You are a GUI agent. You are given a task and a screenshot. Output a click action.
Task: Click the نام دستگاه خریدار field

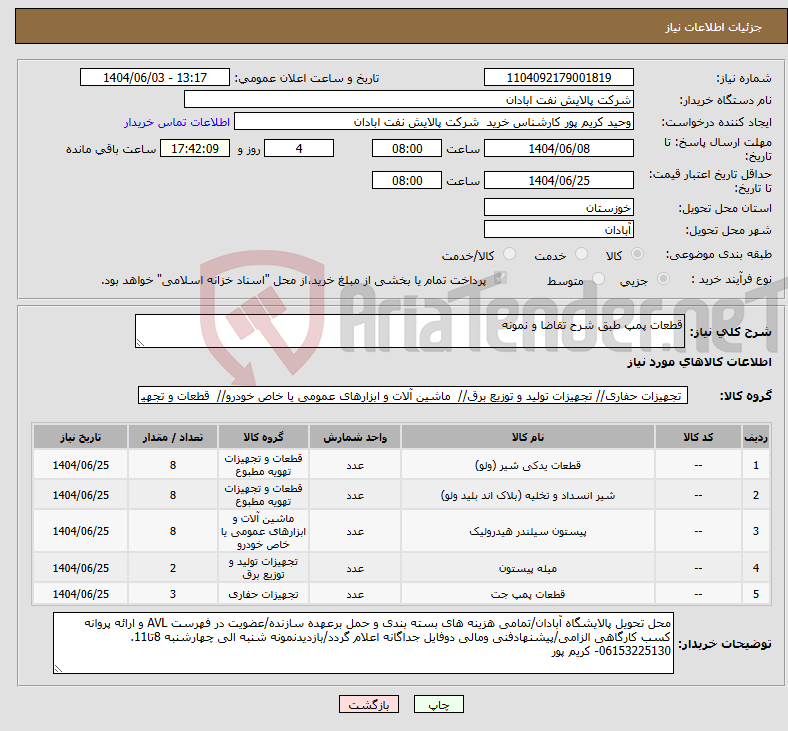pos(409,99)
